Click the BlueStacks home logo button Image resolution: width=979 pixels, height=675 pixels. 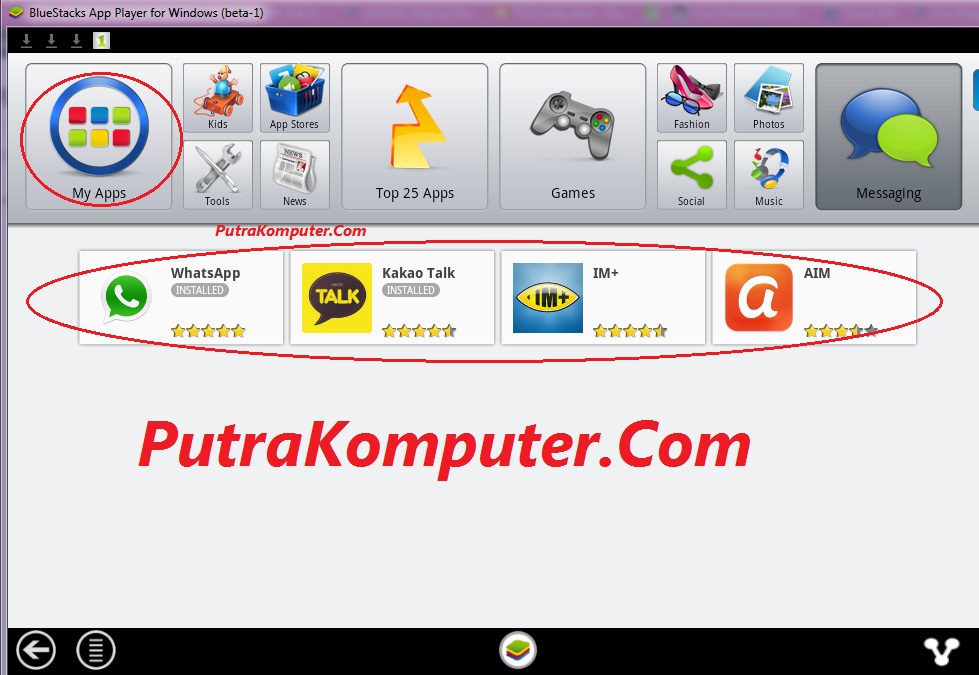click(x=518, y=650)
